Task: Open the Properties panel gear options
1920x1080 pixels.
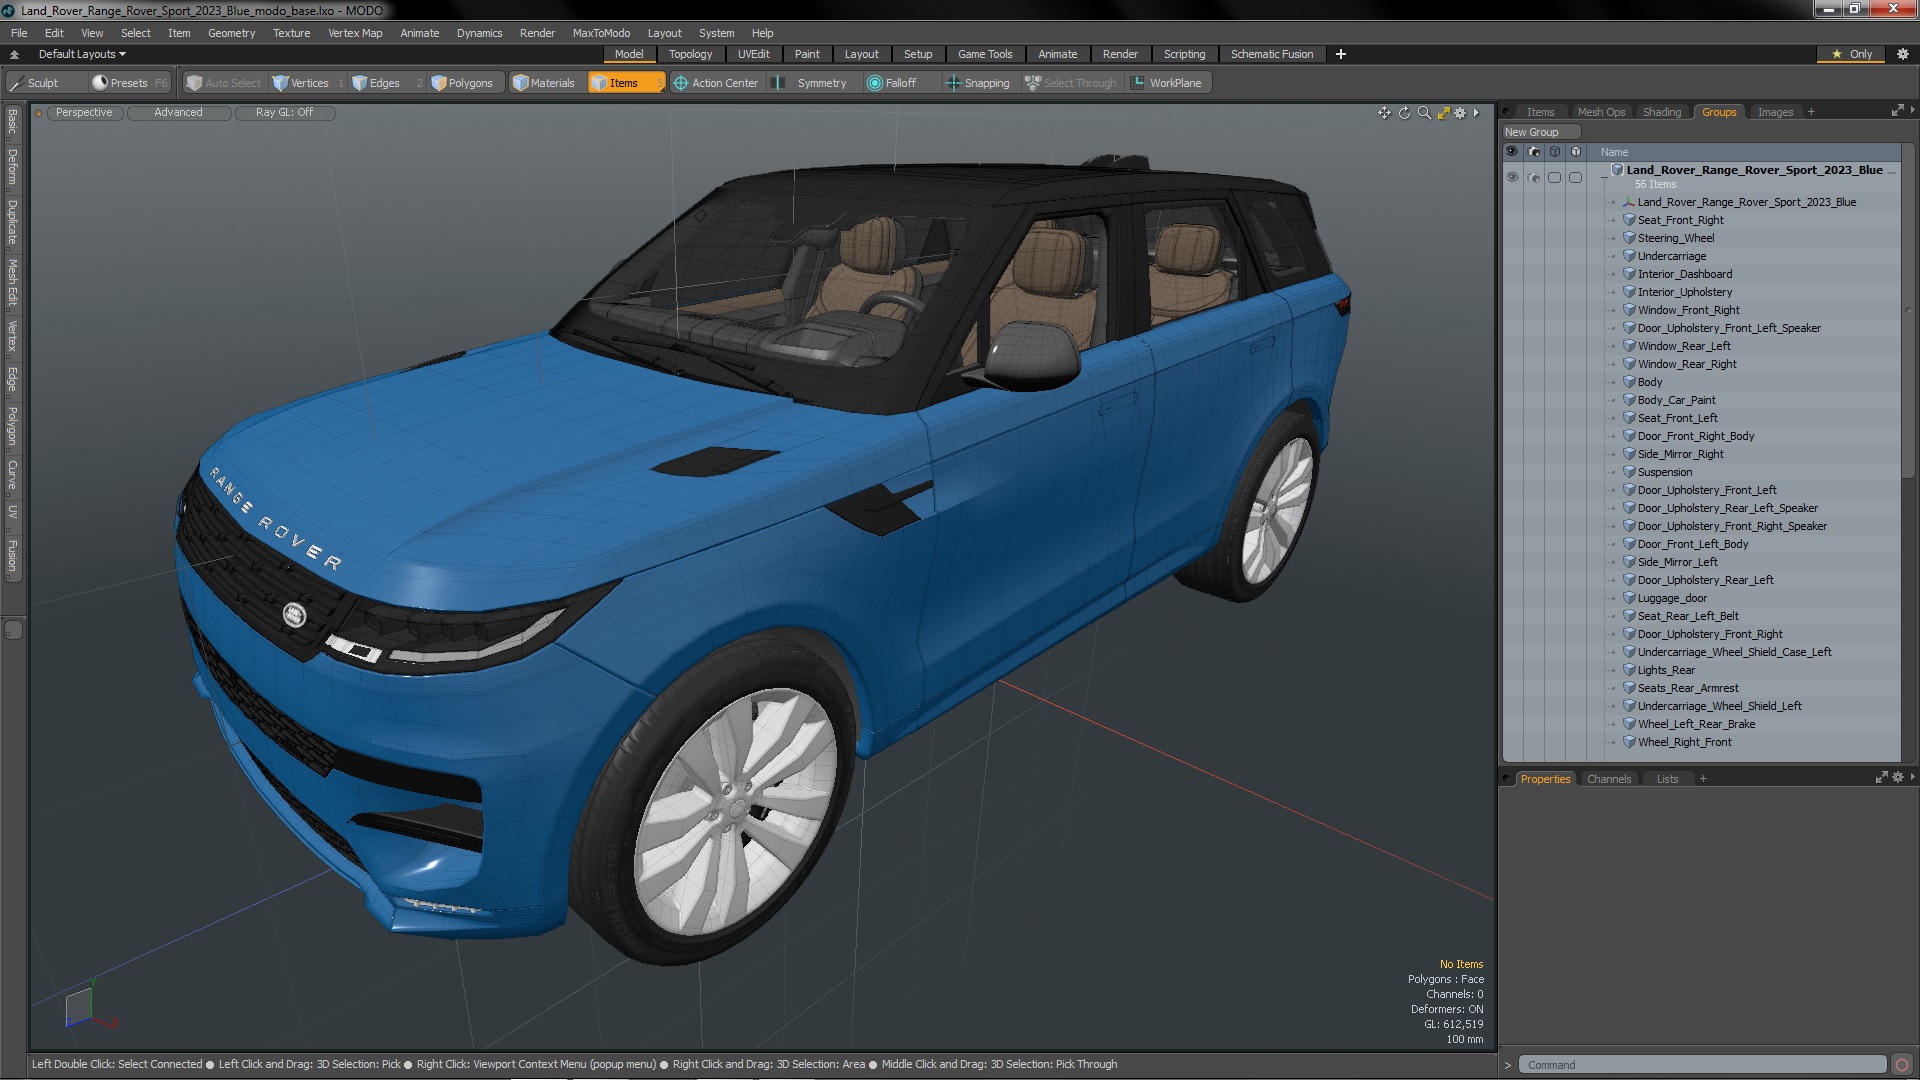Action: [1898, 778]
